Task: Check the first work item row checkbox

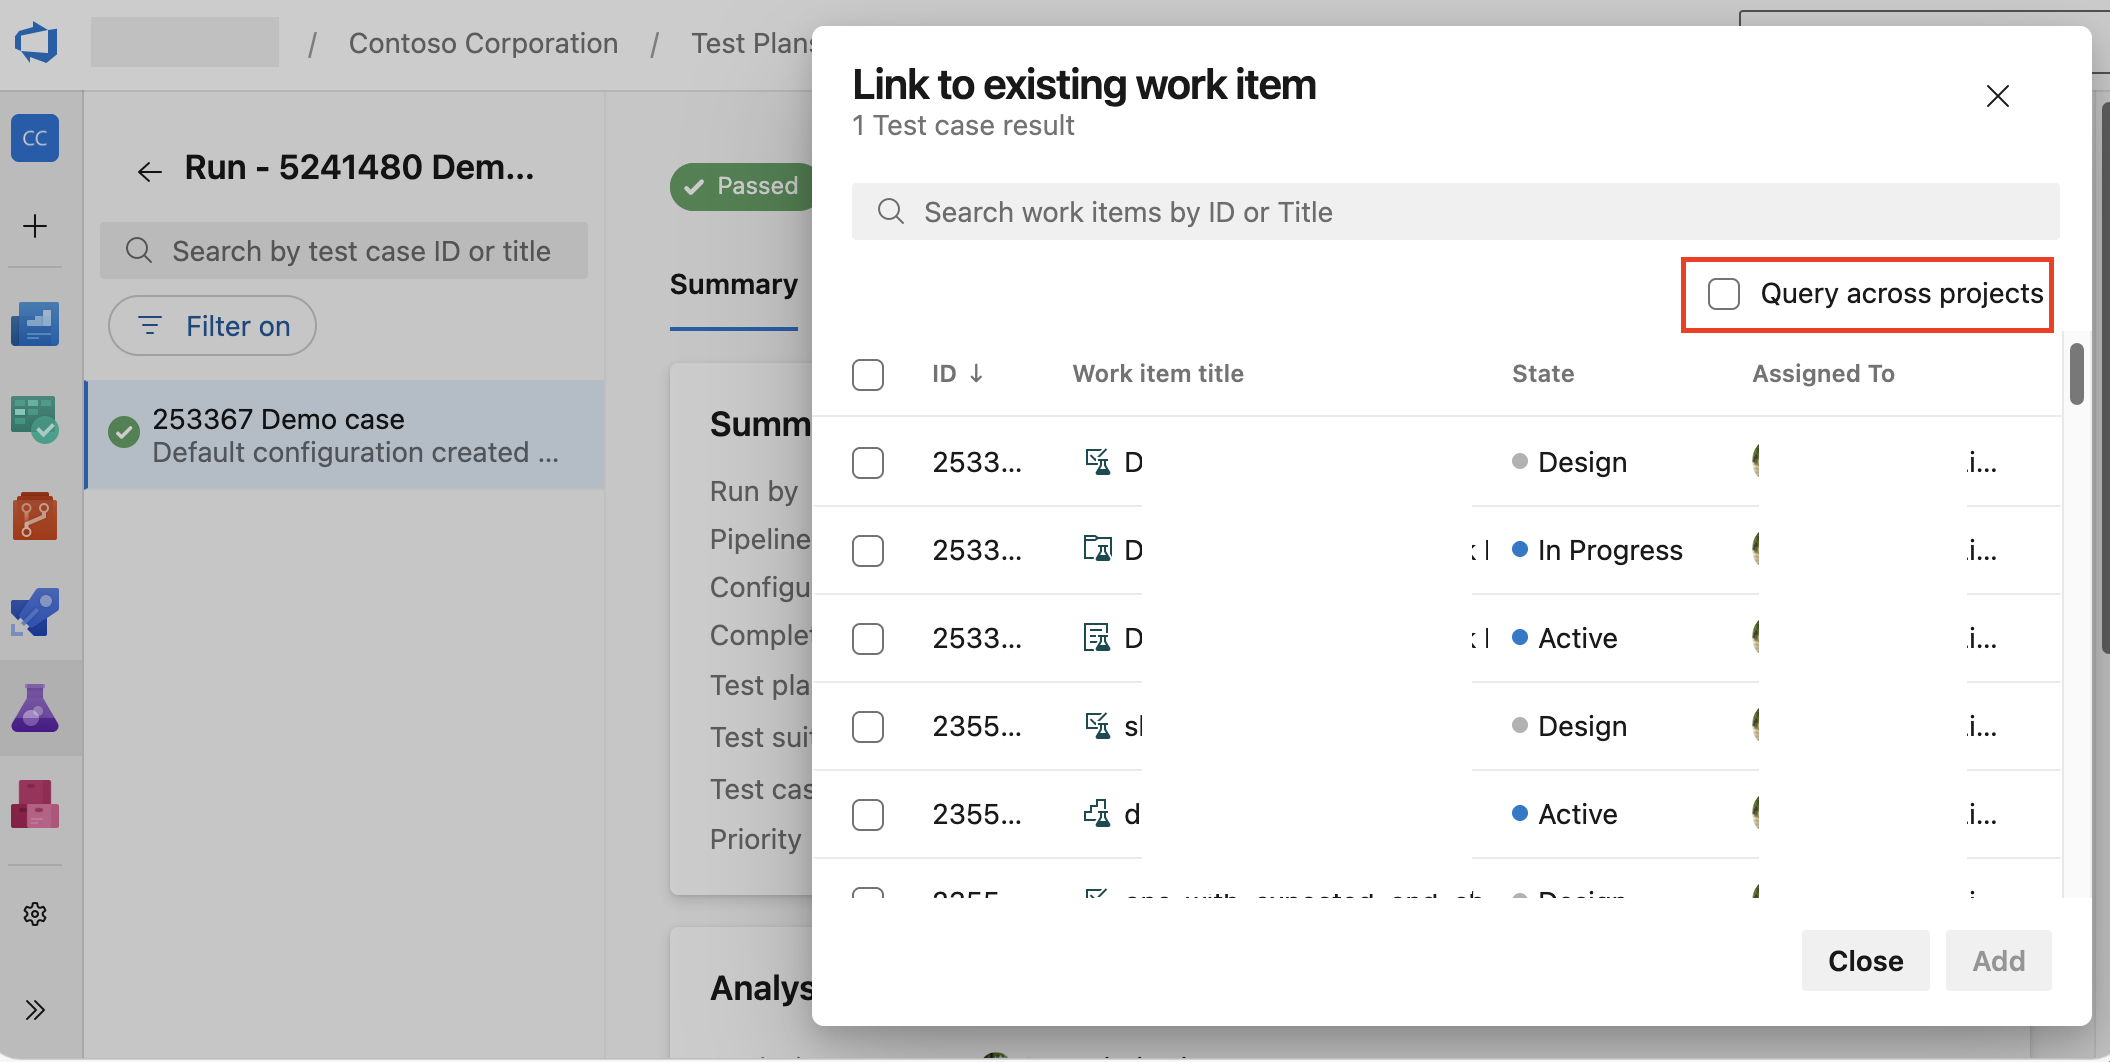Action: click(868, 462)
